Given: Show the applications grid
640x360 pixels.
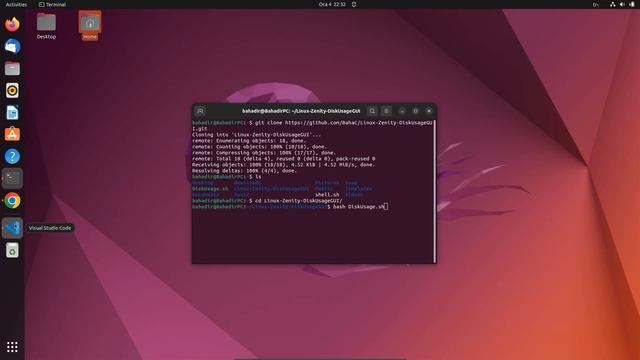Looking at the screenshot, I should point(12,347).
